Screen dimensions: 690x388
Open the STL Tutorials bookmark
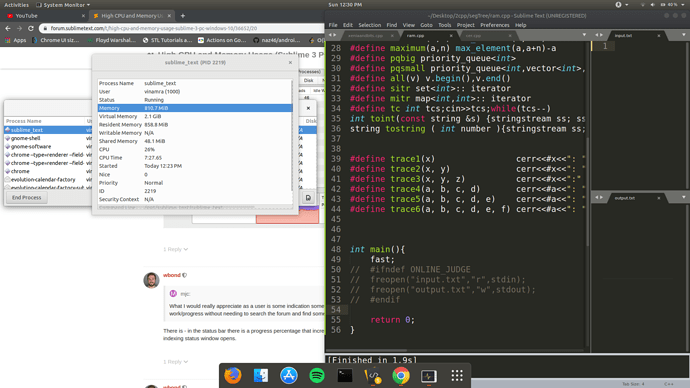168,40
